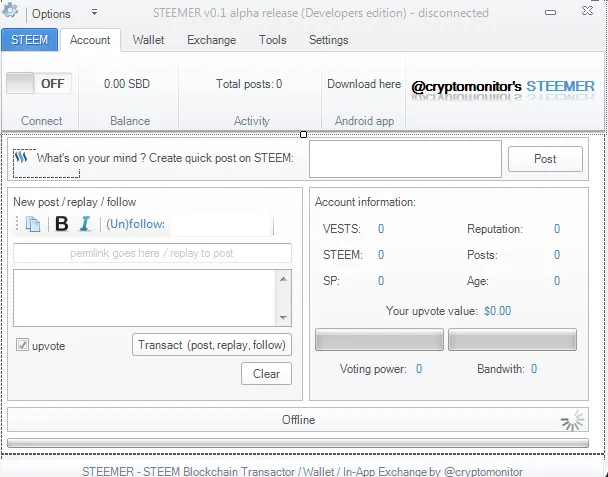Open the Wallet tab
This screenshot has height=477, width=608.
(x=149, y=40)
